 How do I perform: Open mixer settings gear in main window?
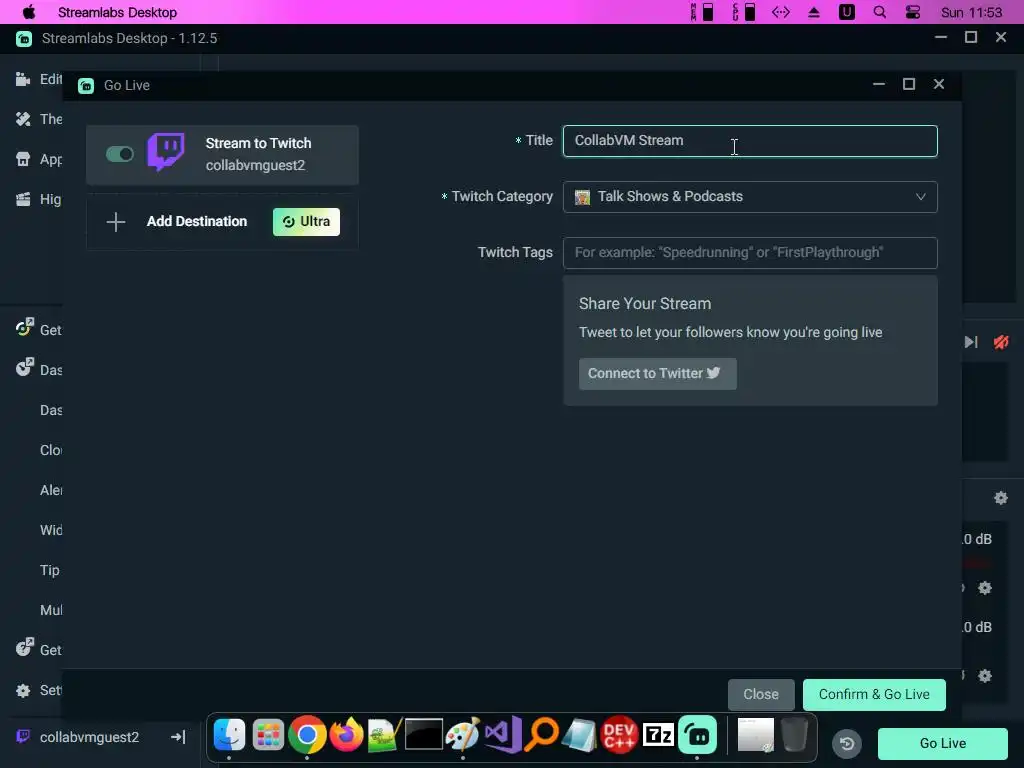(x=1000, y=498)
